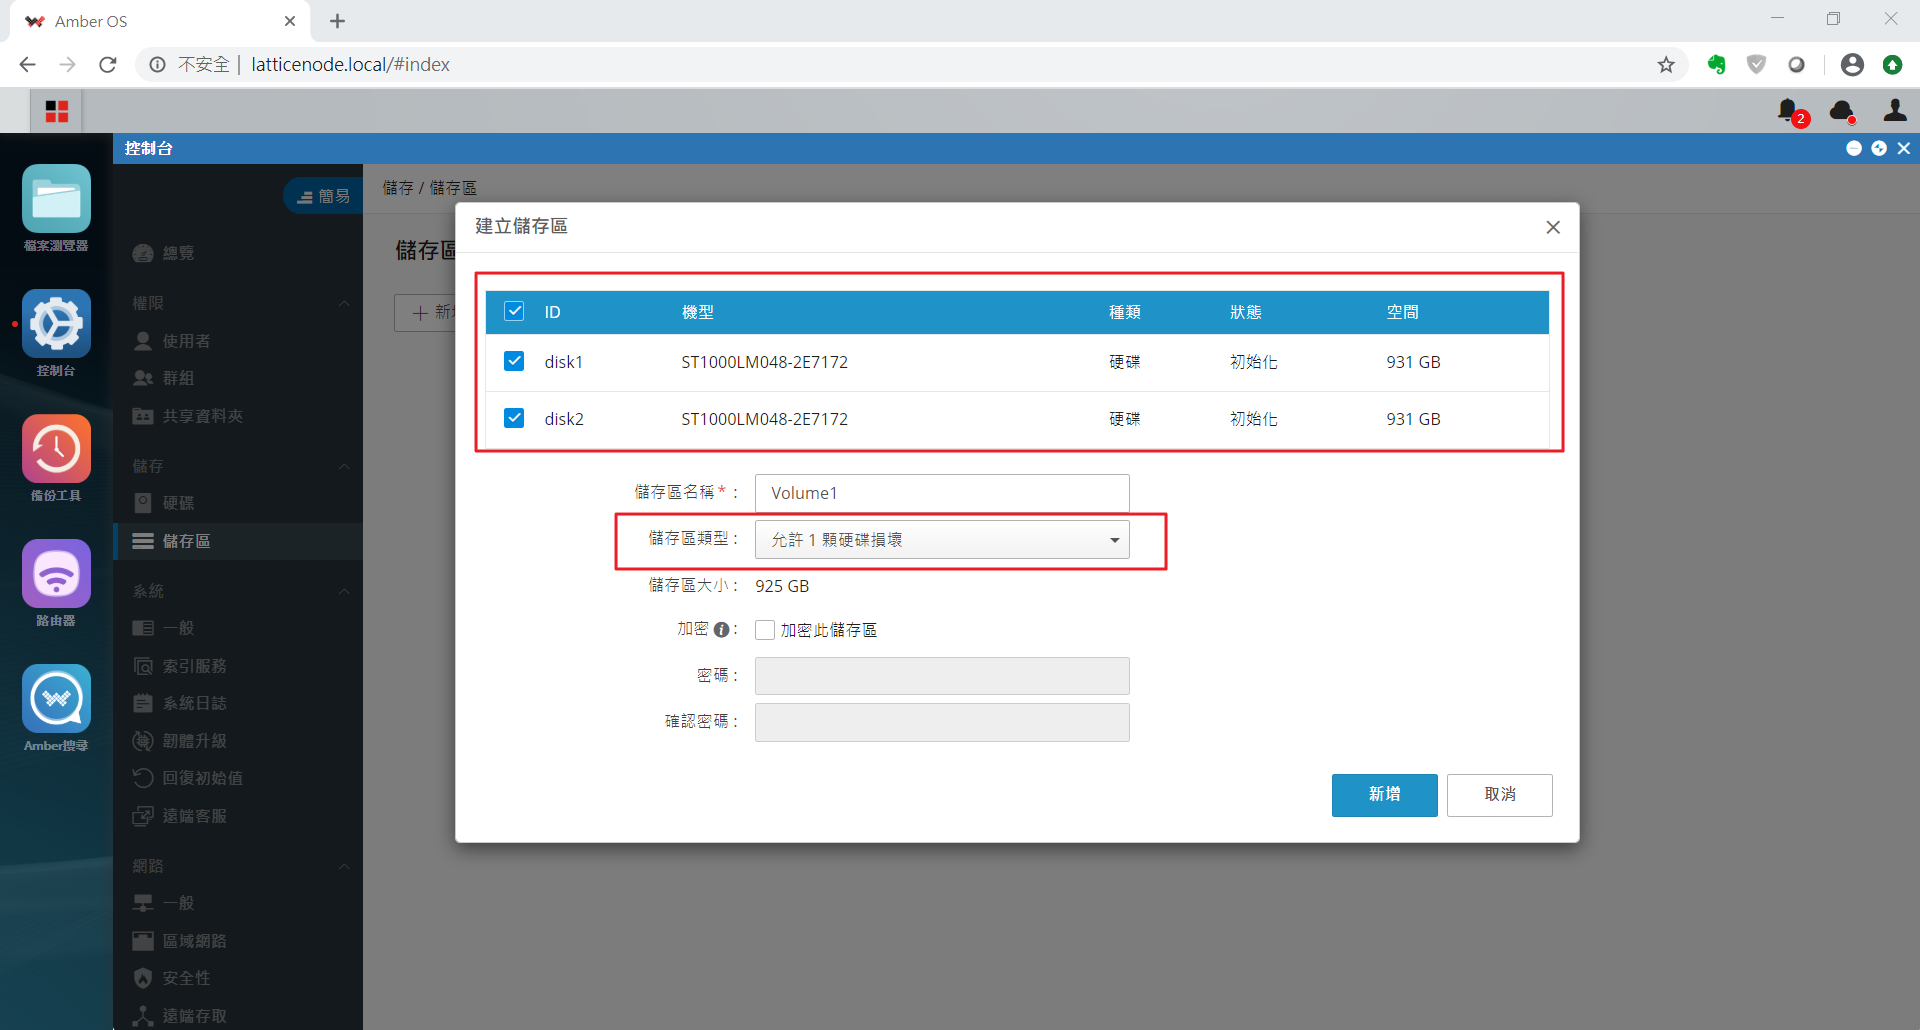Reload the browser page
The image size is (1920, 1030).
(108, 64)
